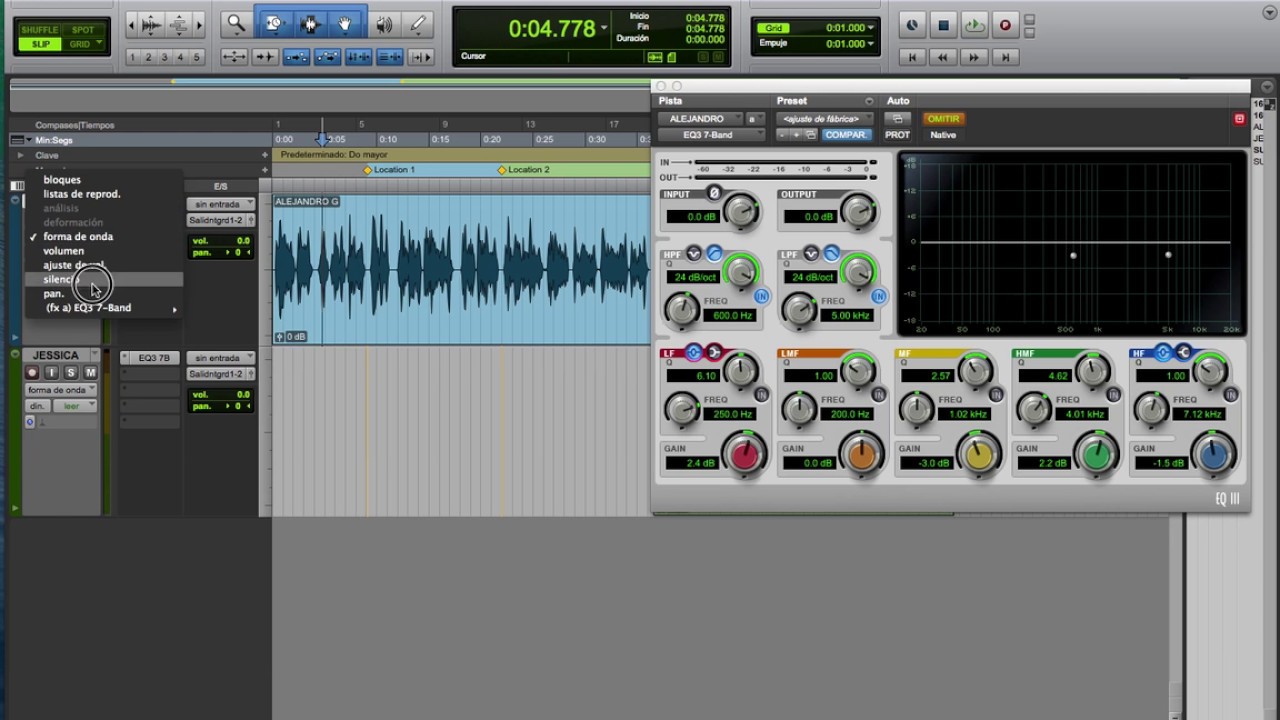Click the Auto automation enable icon

(x=897, y=119)
